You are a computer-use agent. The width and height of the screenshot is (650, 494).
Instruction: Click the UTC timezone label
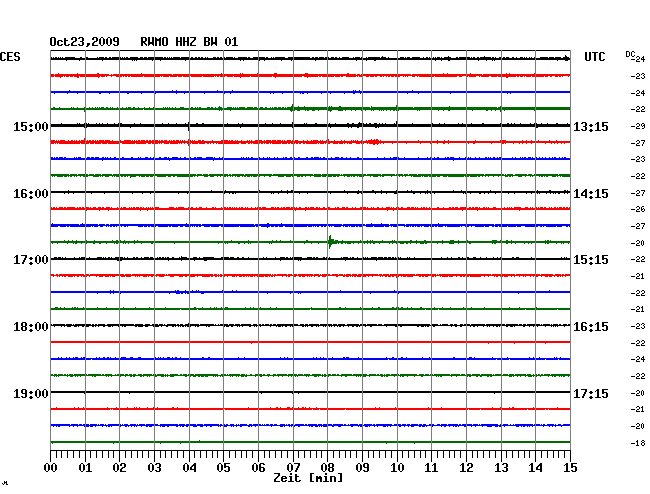(594, 57)
